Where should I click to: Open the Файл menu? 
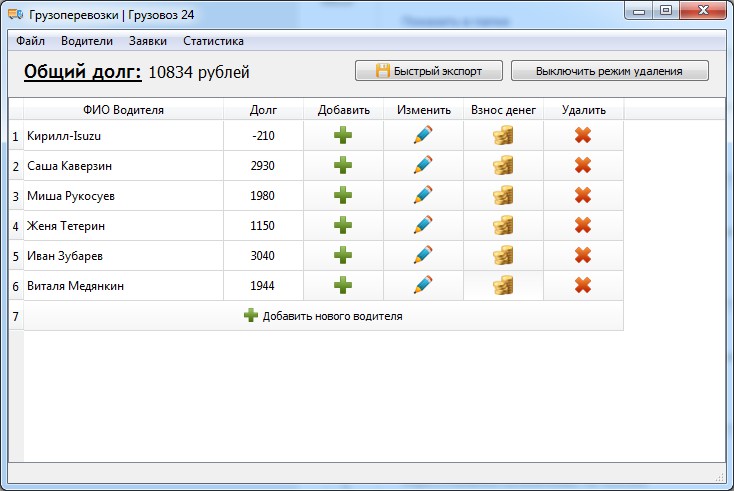pyautogui.click(x=30, y=41)
